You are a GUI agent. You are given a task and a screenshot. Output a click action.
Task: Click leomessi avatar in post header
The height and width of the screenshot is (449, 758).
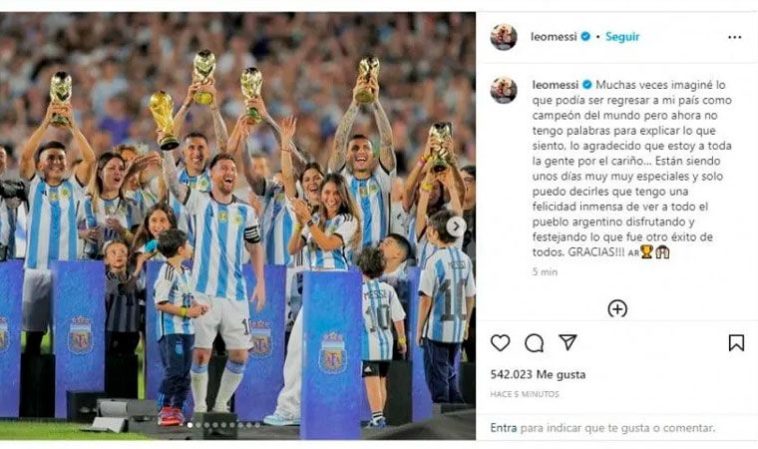pyautogui.click(x=504, y=37)
